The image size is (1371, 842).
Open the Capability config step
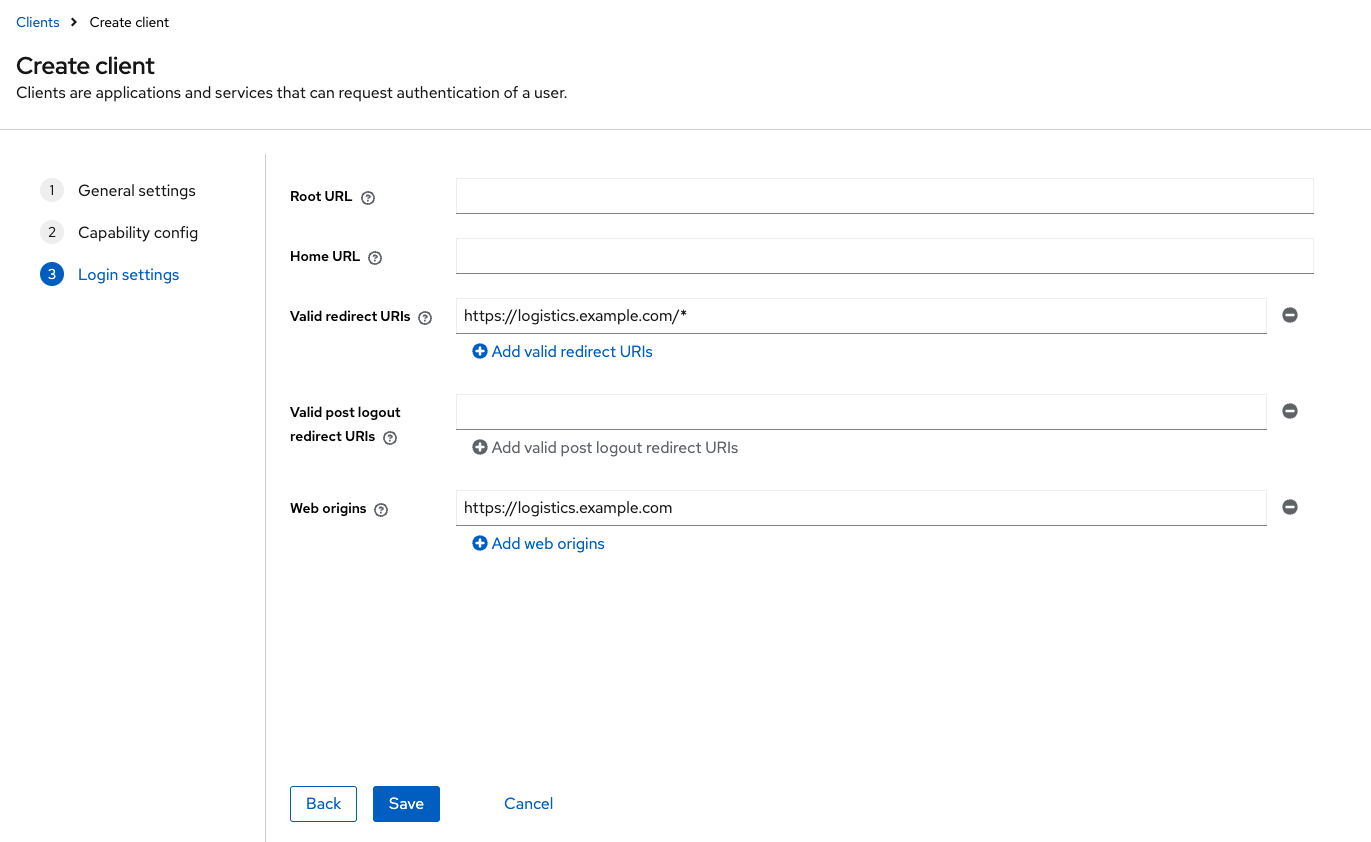pos(138,232)
